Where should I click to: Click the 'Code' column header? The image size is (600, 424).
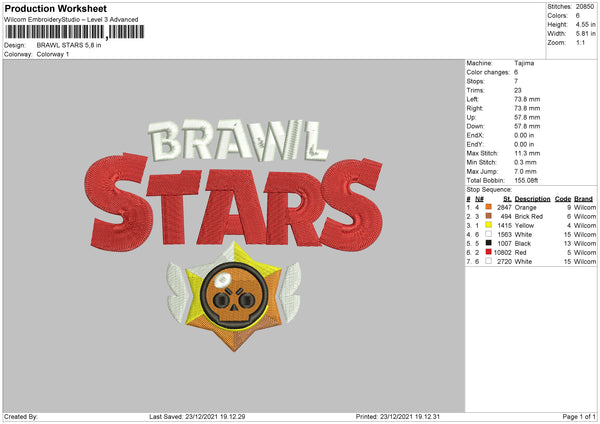pyautogui.click(x=563, y=199)
